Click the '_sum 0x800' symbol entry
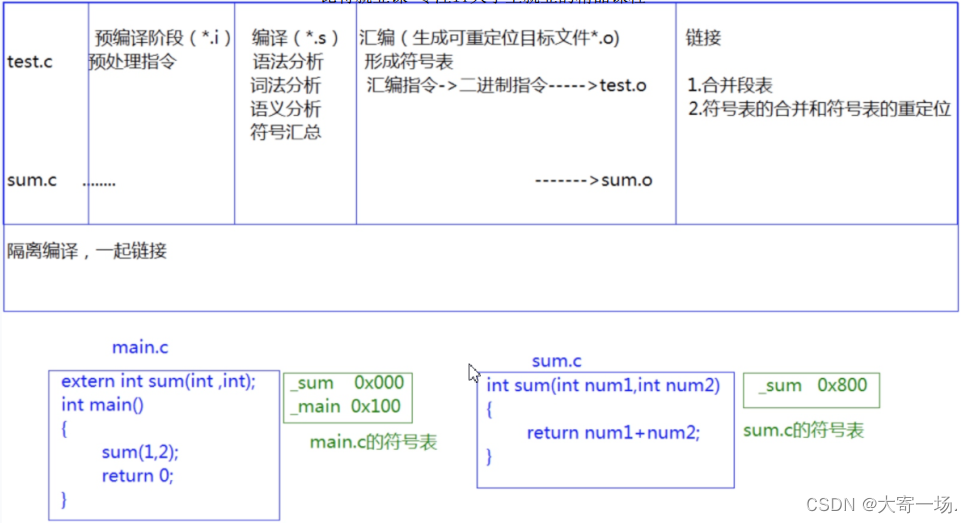This screenshot has height=523, width=972. [813, 385]
